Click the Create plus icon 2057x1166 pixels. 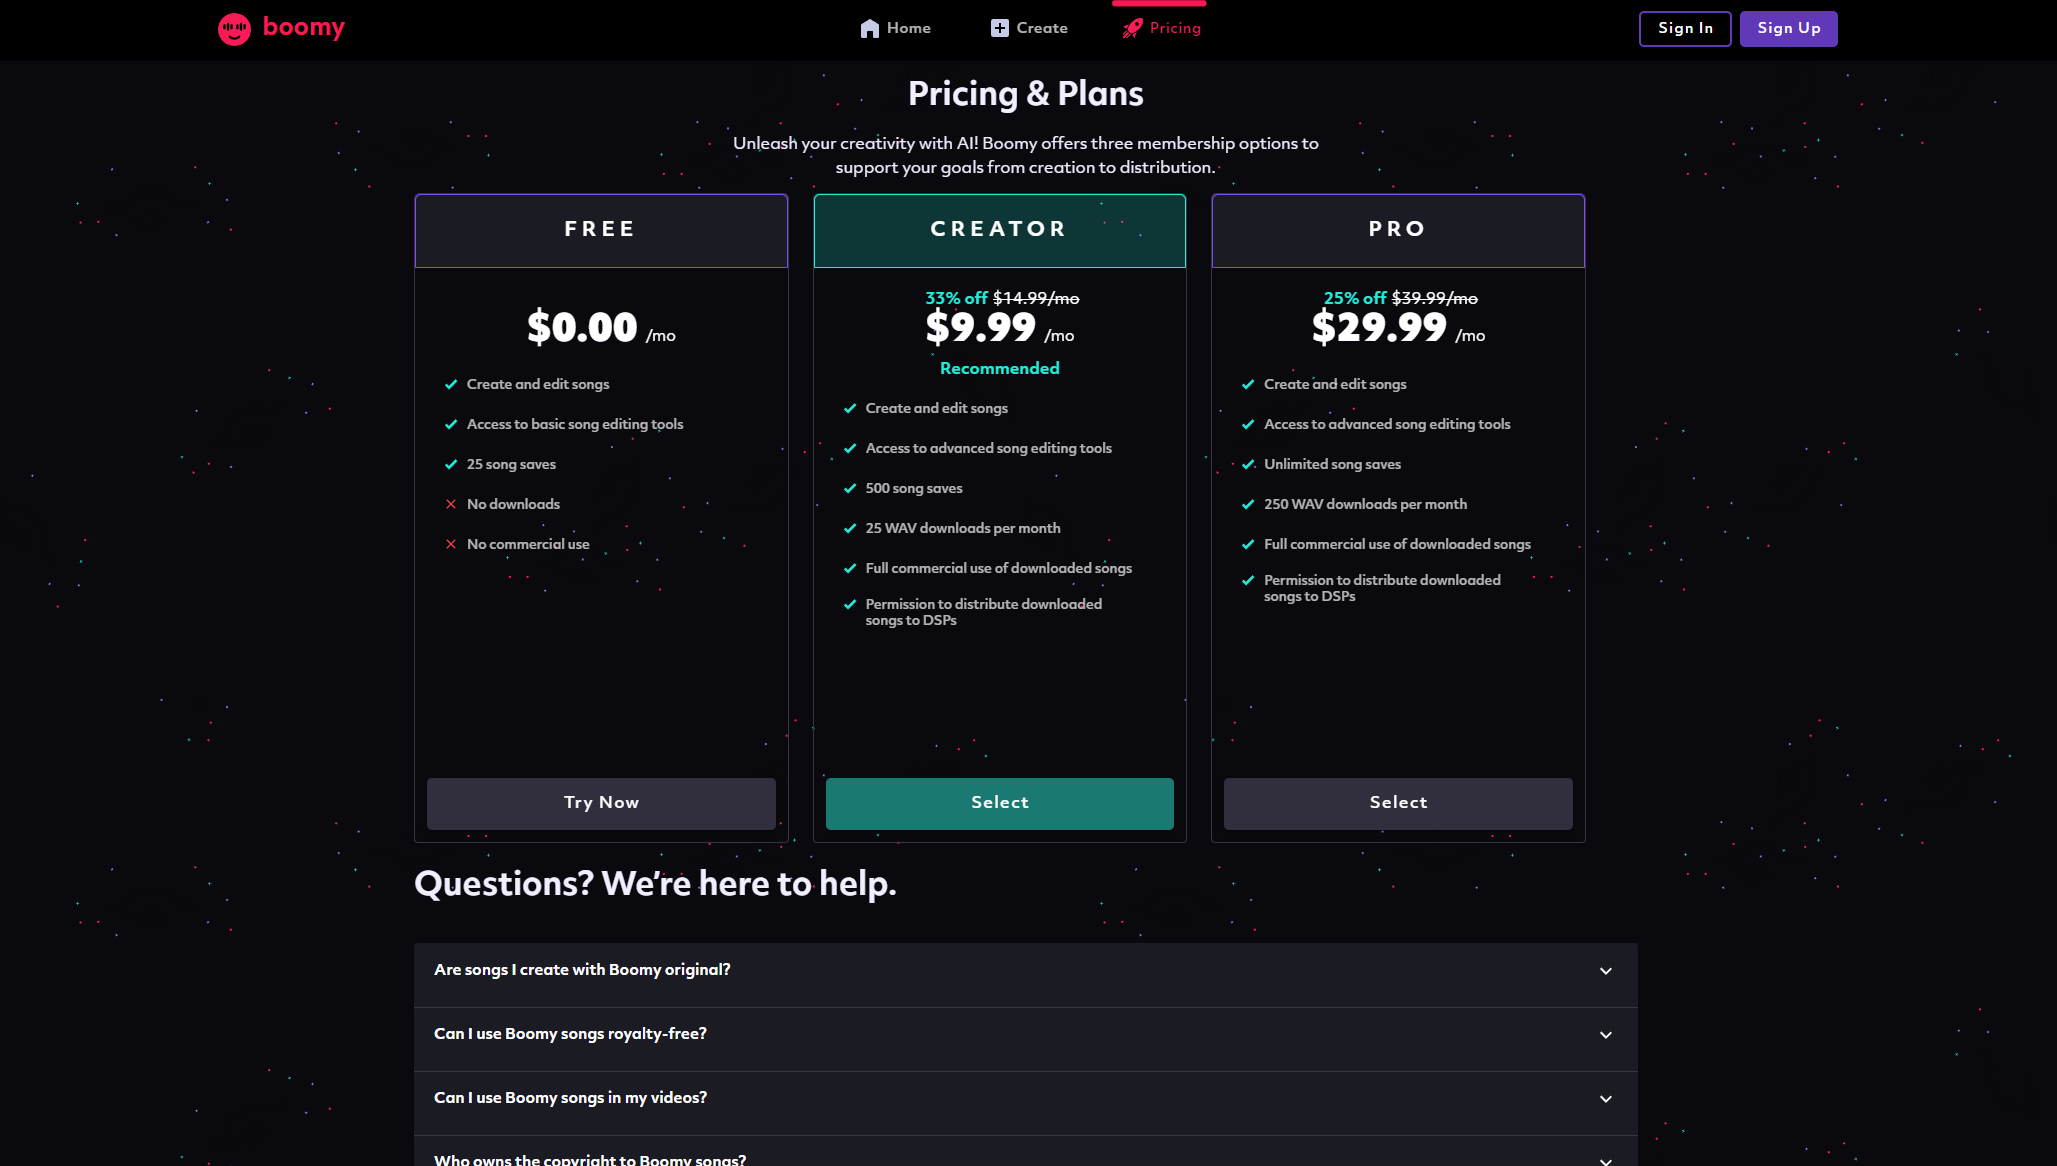(x=999, y=29)
